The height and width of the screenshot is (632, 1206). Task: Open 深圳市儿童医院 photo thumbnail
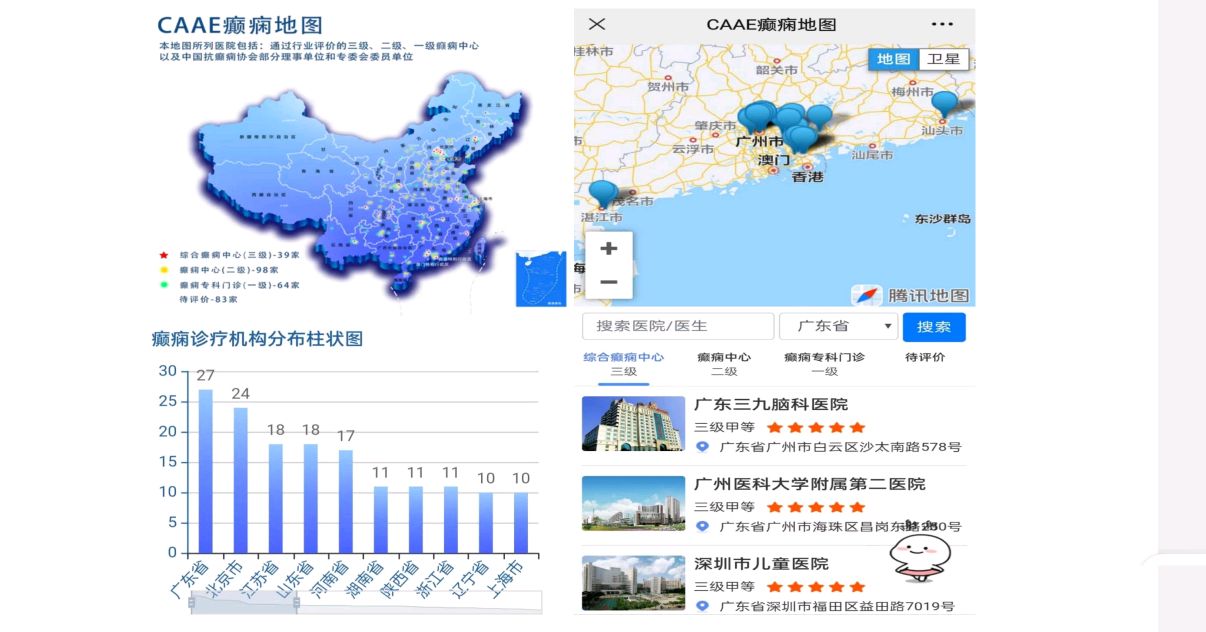pyautogui.click(x=633, y=583)
